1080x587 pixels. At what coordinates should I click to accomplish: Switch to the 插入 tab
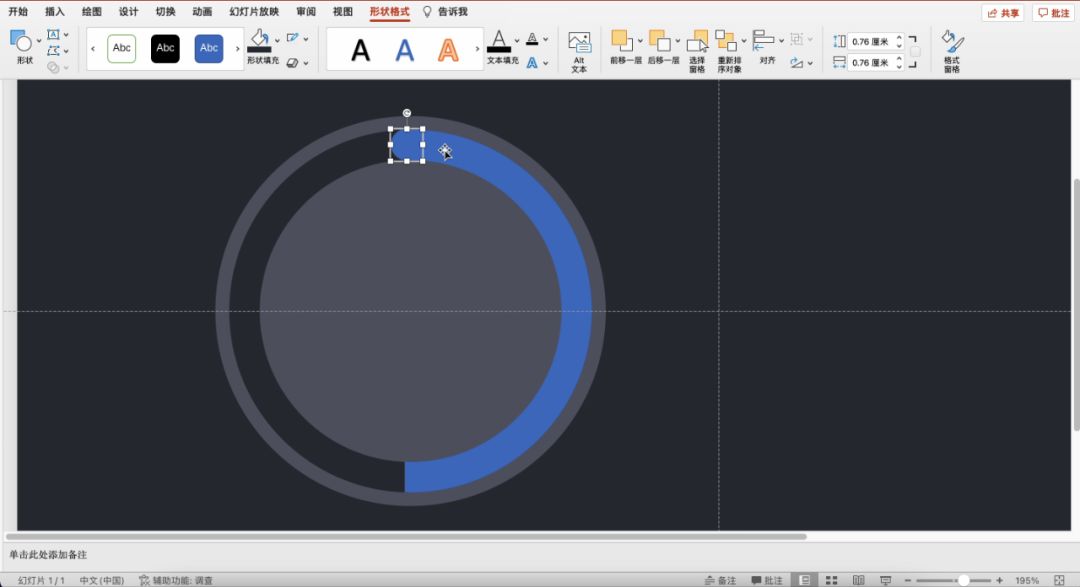54,11
